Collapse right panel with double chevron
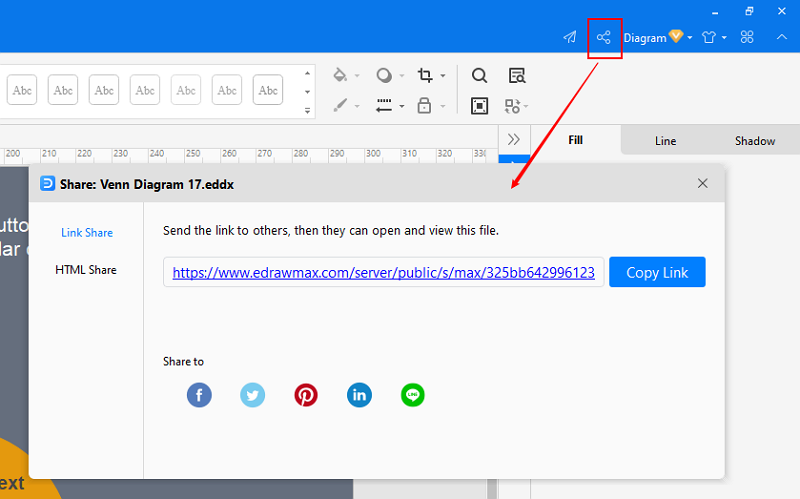Image resolution: width=800 pixels, height=499 pixels. click(514, 139)
